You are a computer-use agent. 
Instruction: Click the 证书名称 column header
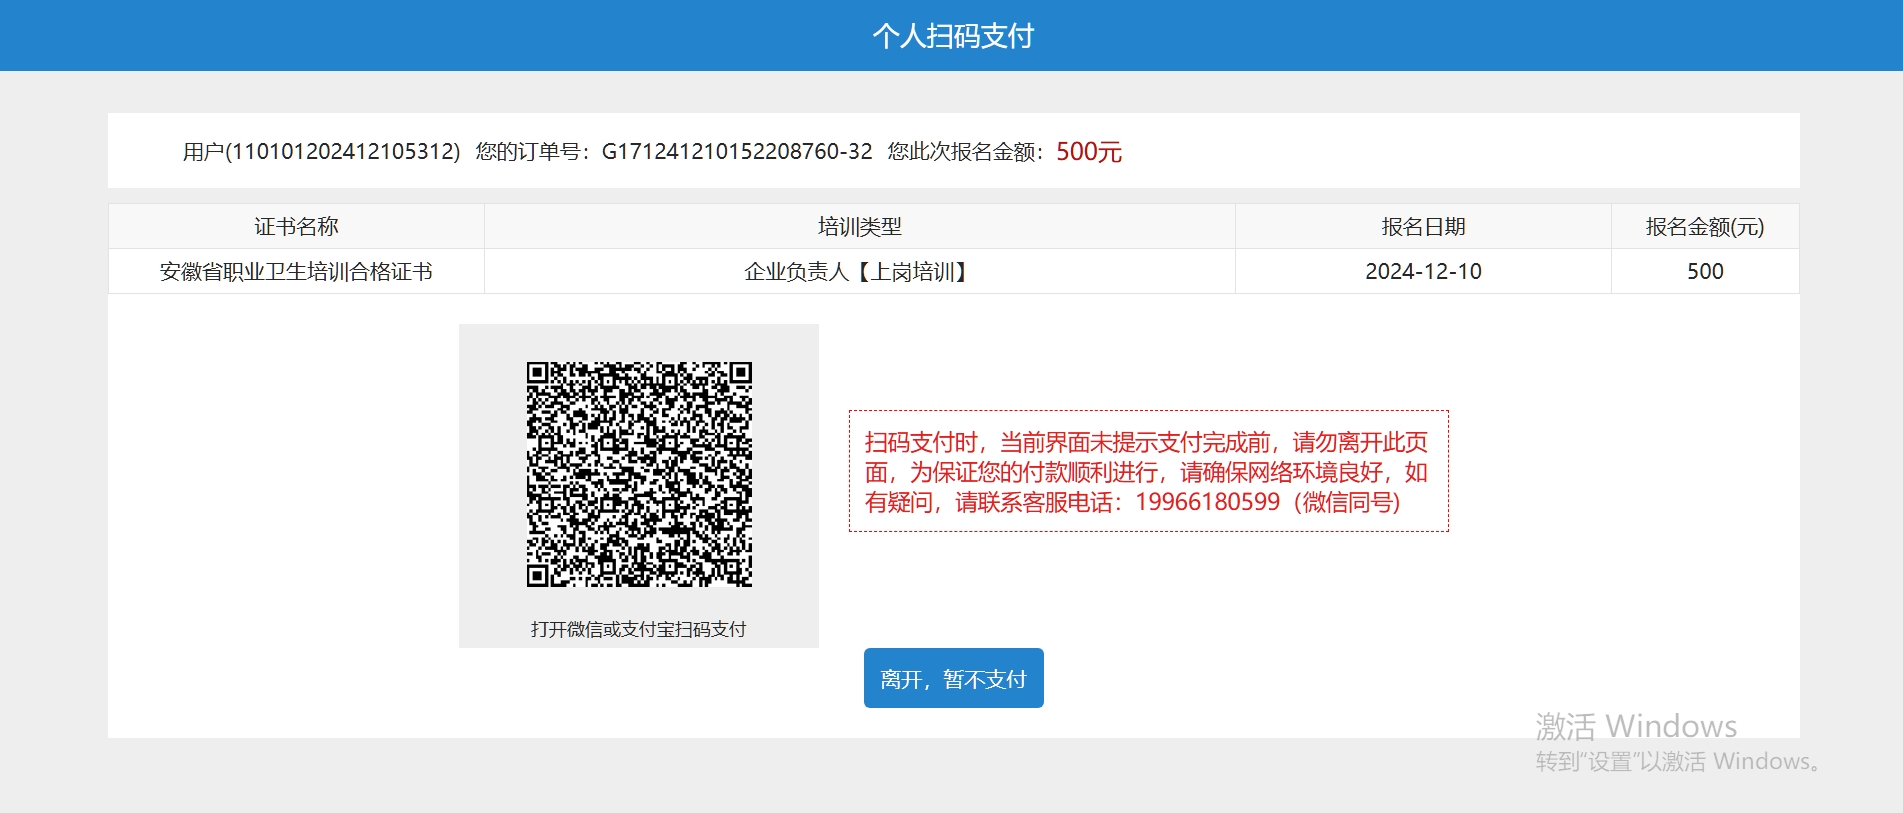tap(296, 226)
